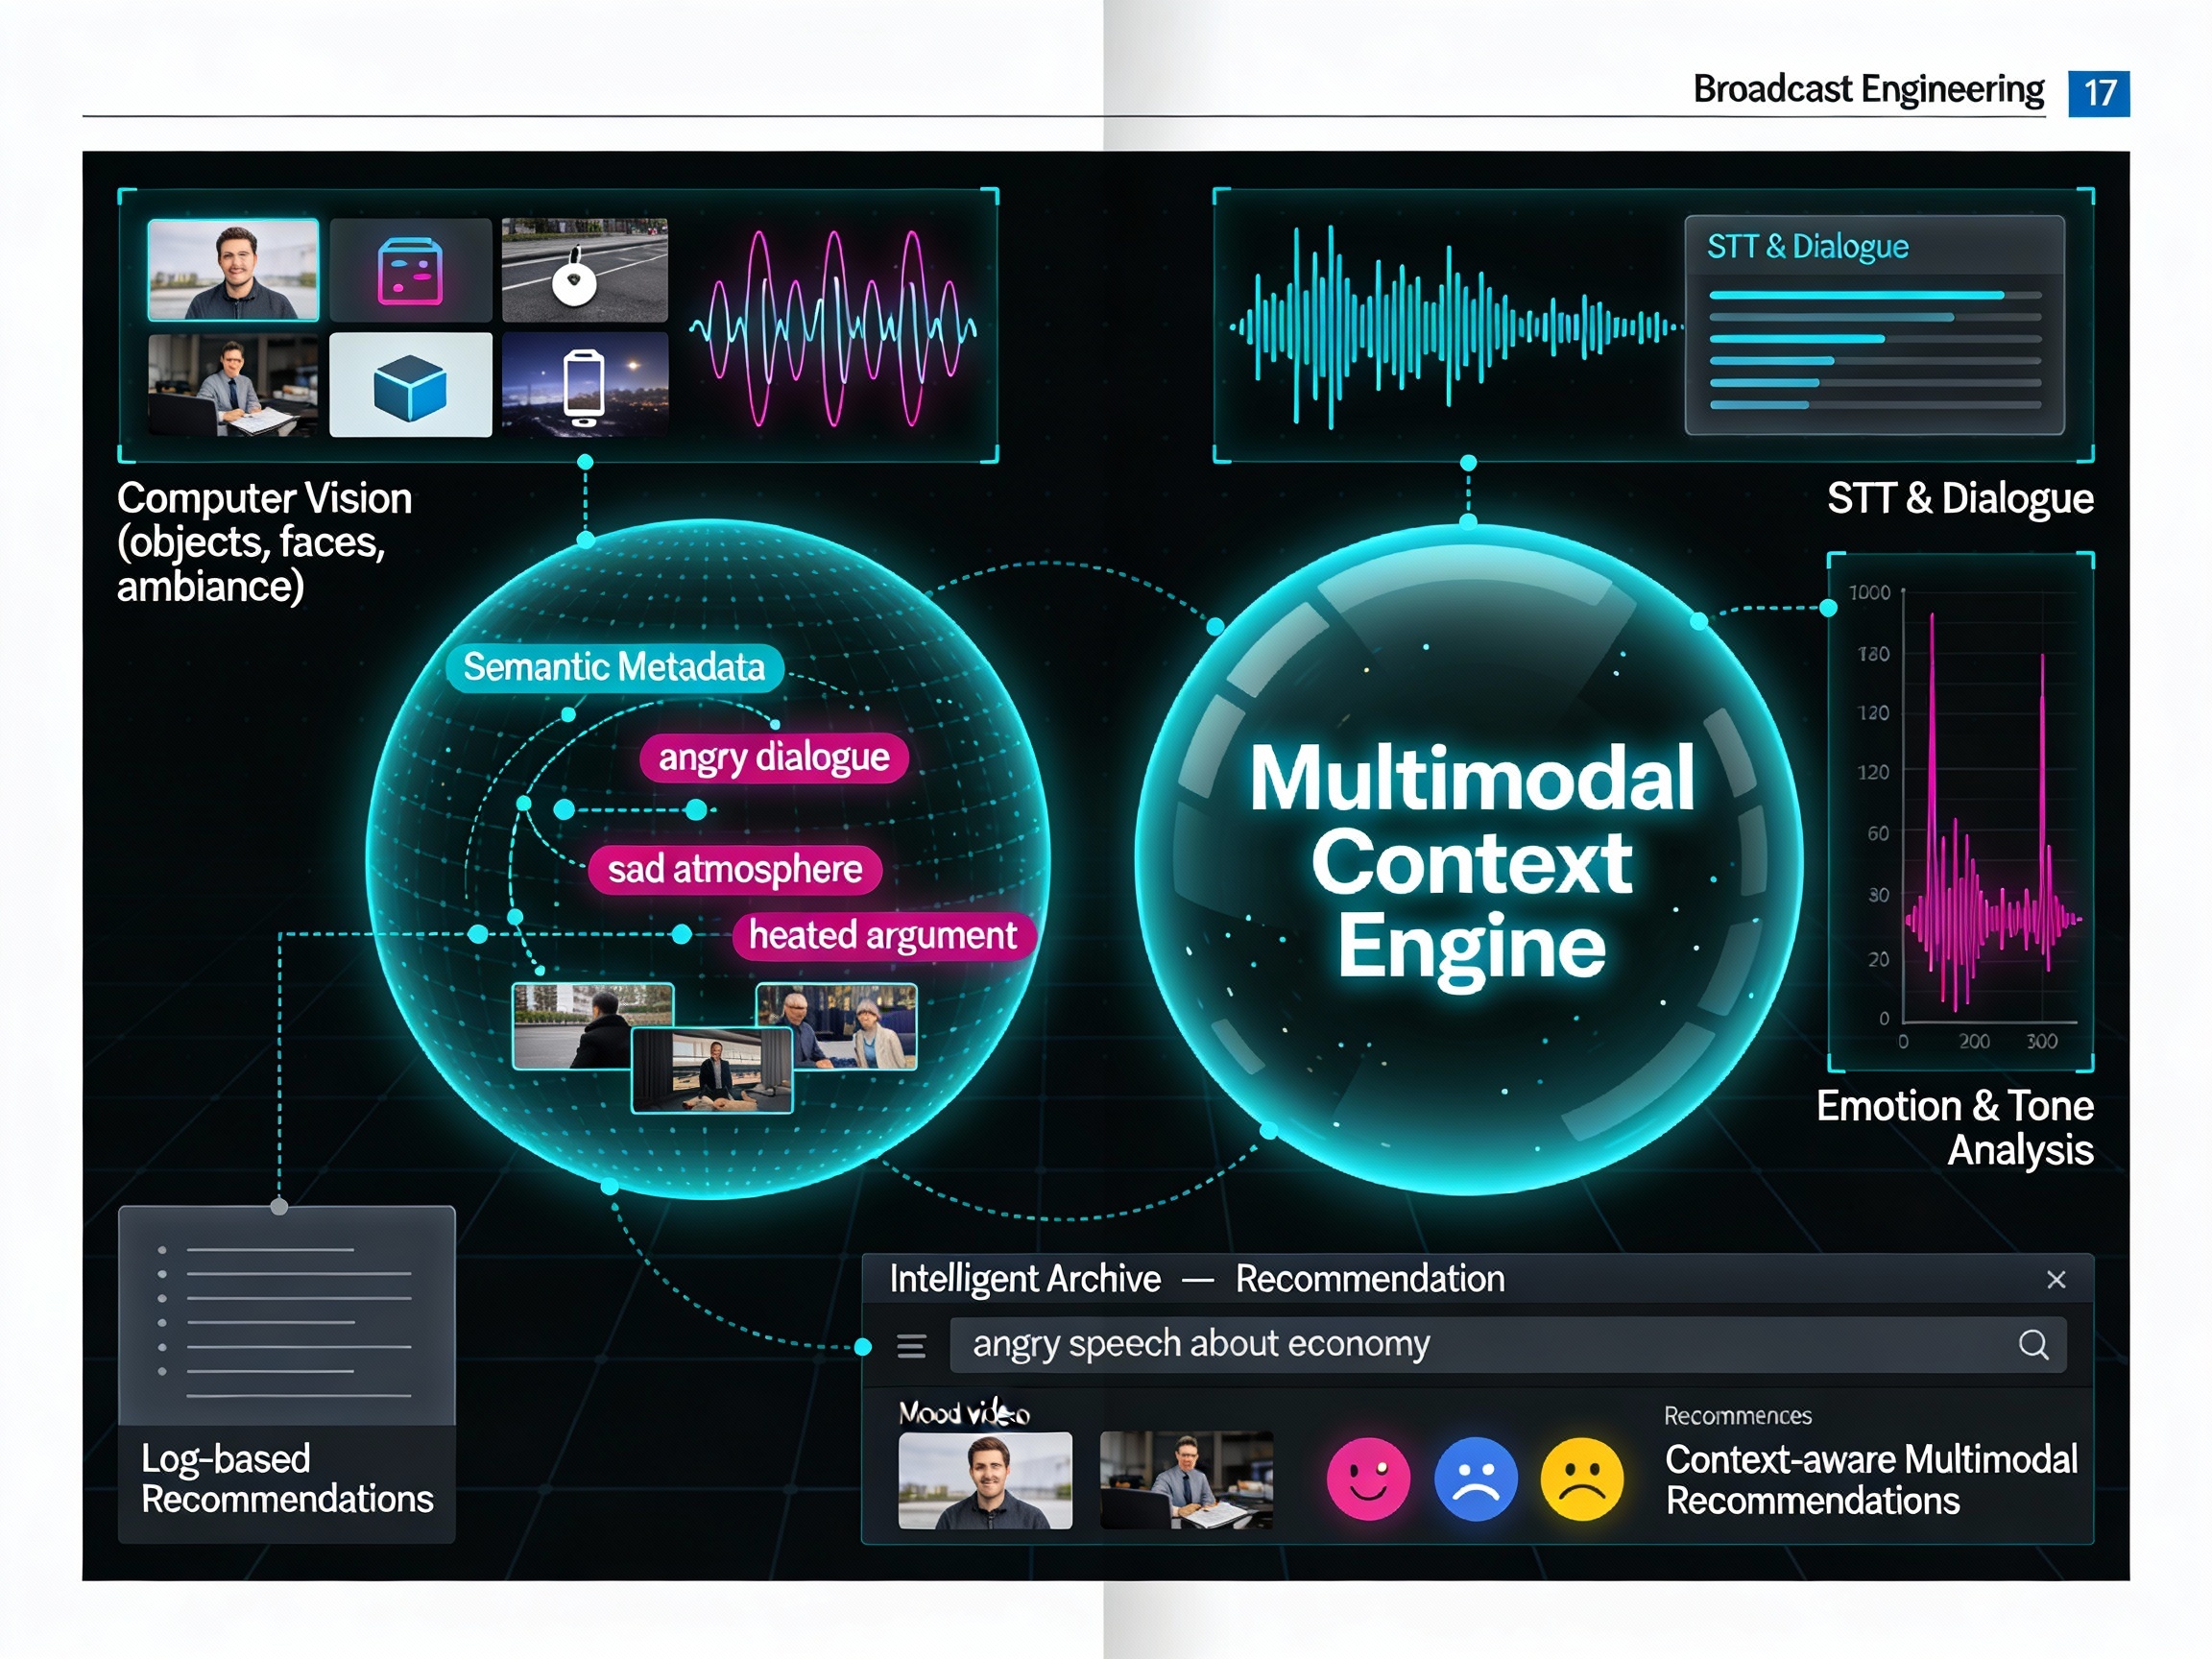This screenshot has width=2212, height=1659.
Task: Click the 'Multimodal Context Engine' sphere
Action: (x=1470, y=860)
